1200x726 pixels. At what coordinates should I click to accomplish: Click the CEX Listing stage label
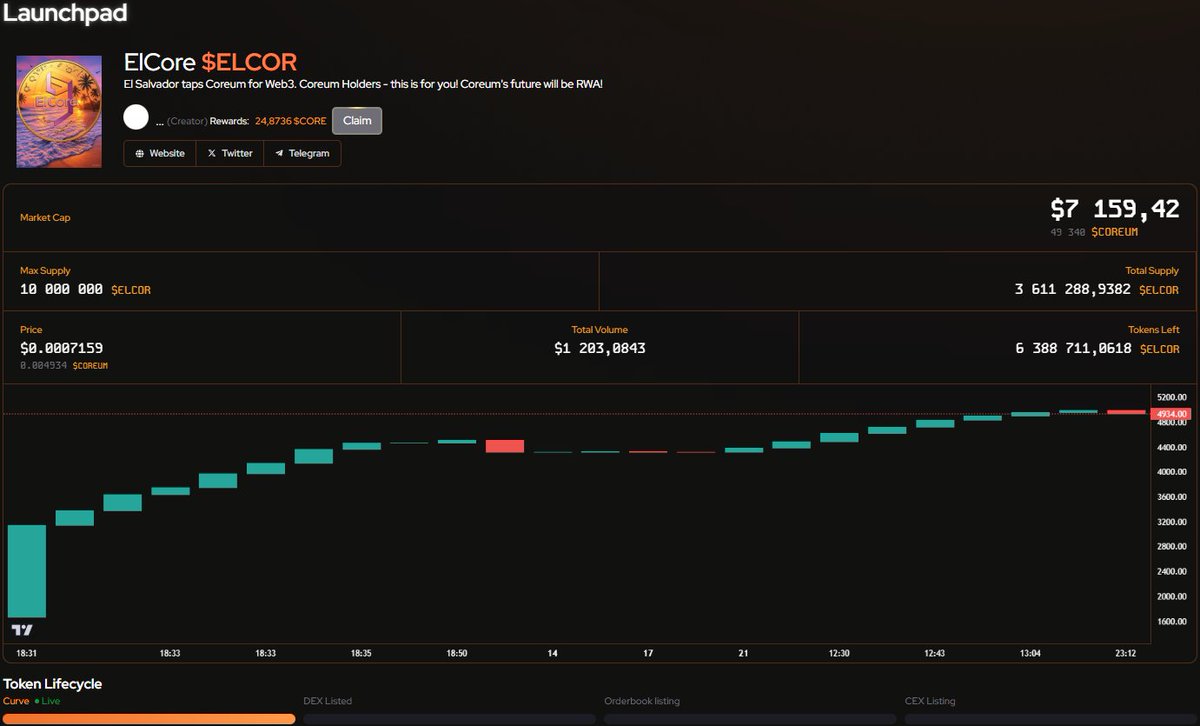point(930,701)
